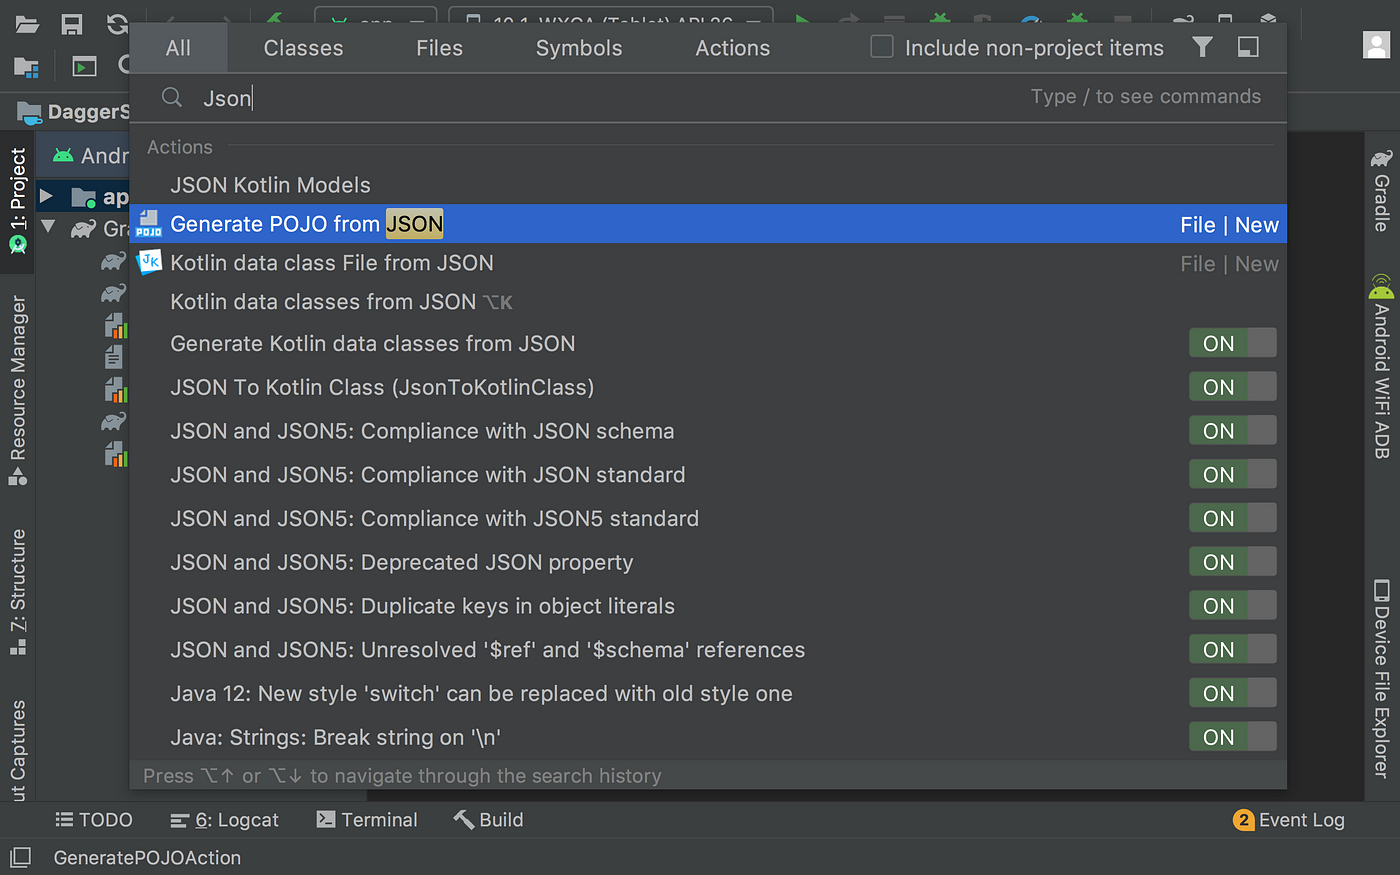
Task: Toggle Compliance with JSON5 standard switch
Action: pyautogui.click(x=1232, y=518)
